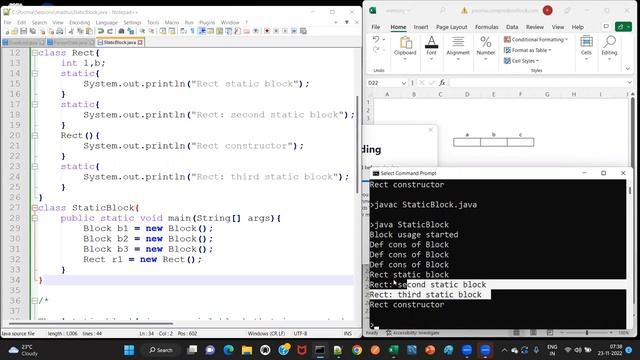The image size is (640, 360).
Task: Click Find binoculars icon in Notepad++
Action: pyautogui.click(x=121, y=31)
